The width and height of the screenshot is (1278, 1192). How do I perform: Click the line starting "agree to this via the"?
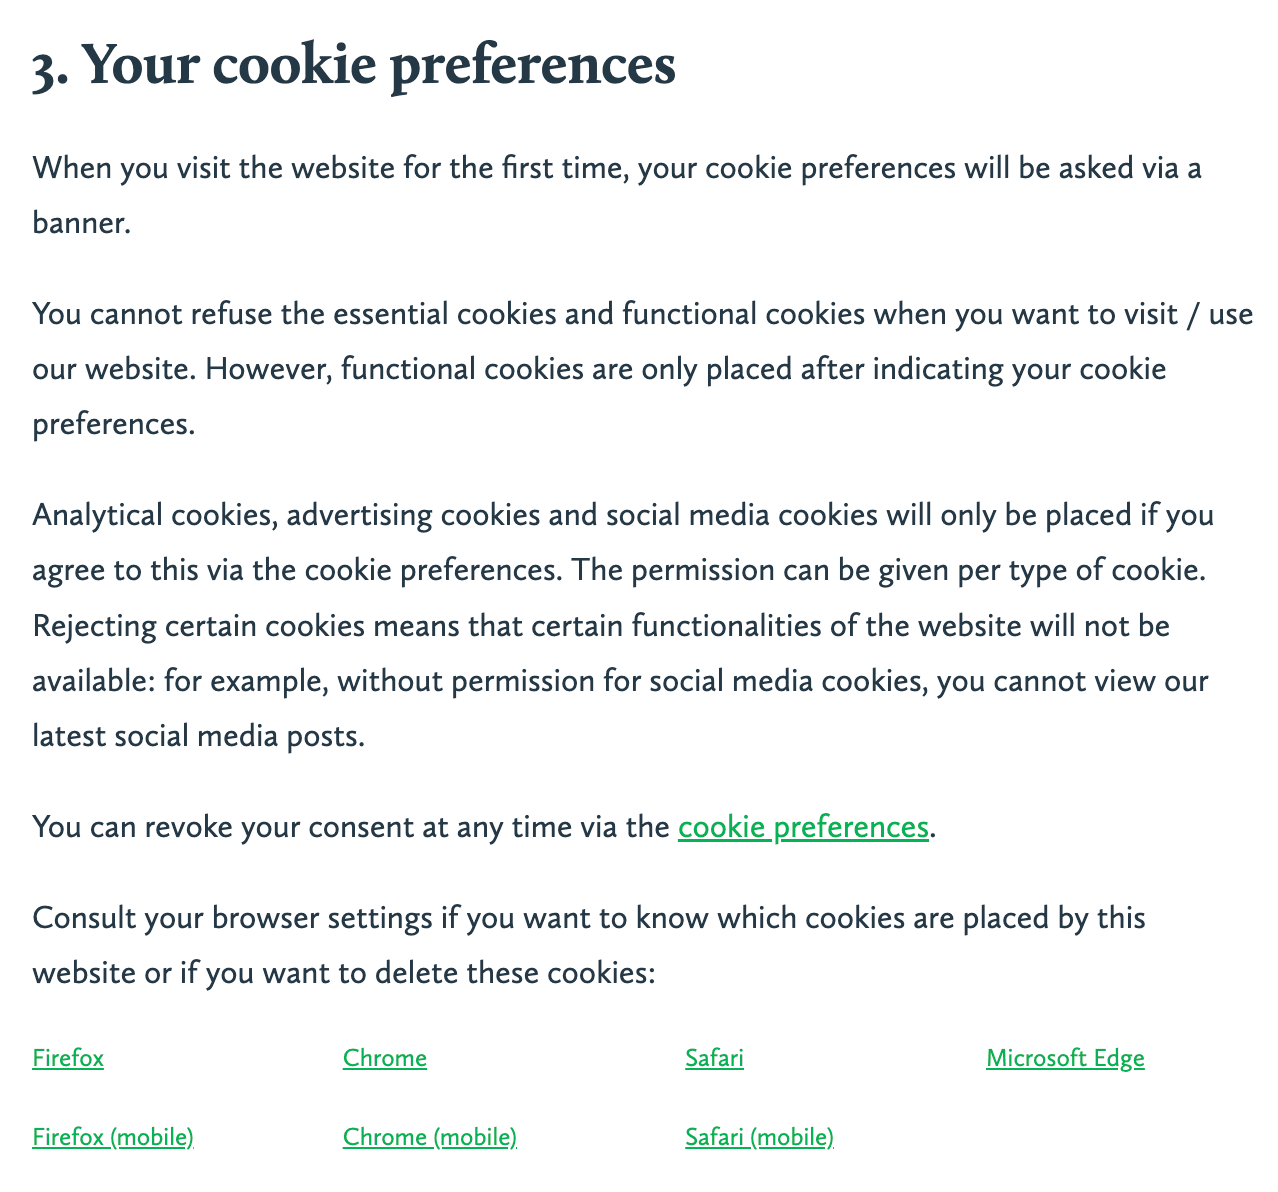[620, 571]
